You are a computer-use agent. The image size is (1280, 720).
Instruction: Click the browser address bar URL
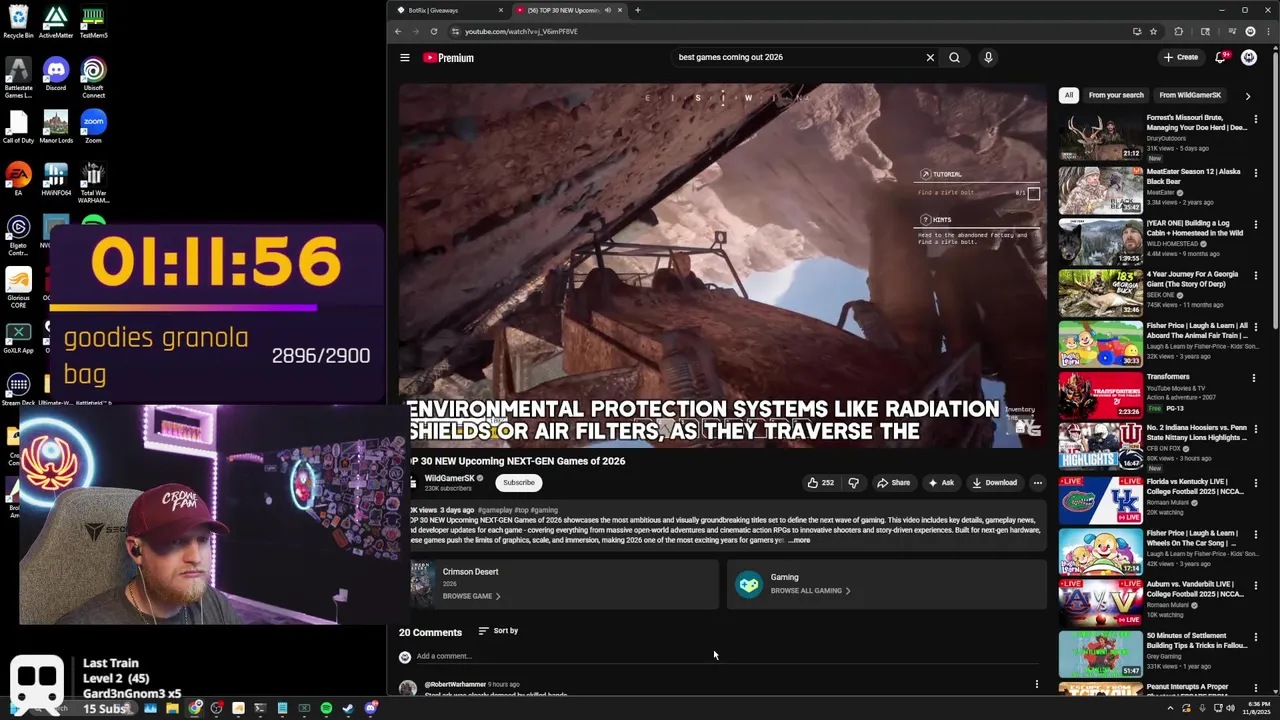(521, 31)
